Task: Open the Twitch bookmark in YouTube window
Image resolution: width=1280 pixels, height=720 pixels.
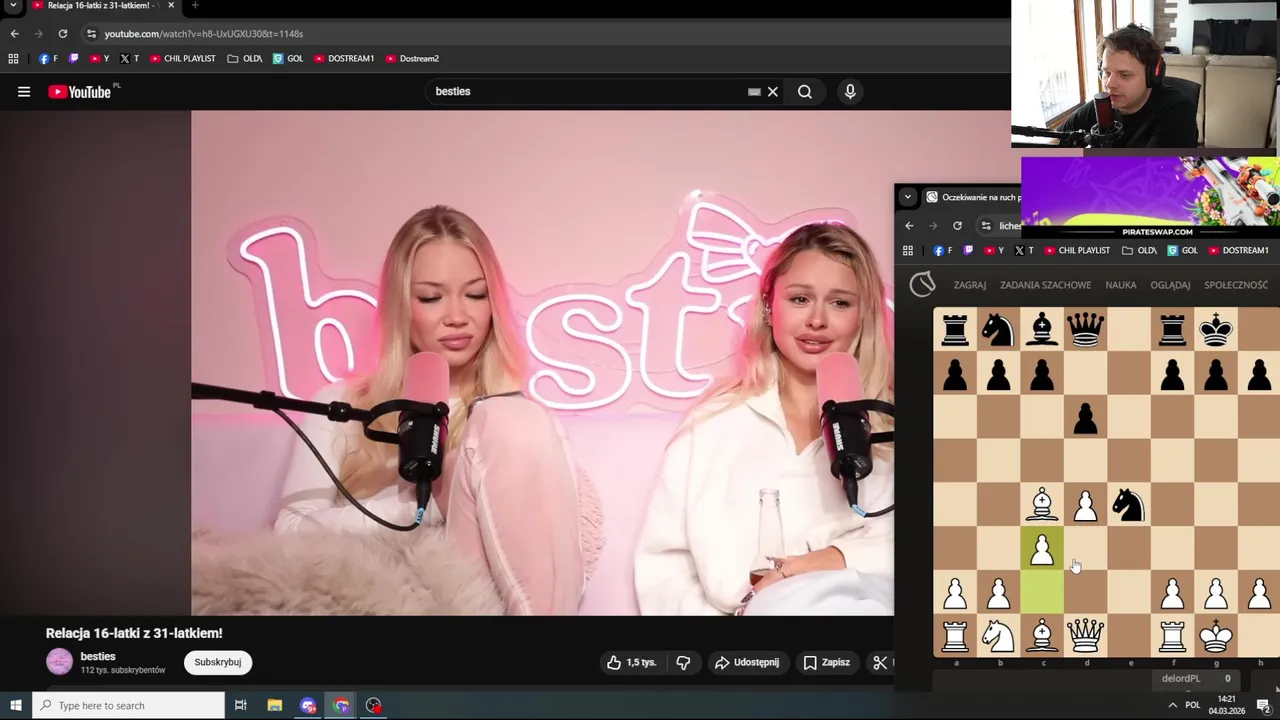Action: click(x=73, y=59)
